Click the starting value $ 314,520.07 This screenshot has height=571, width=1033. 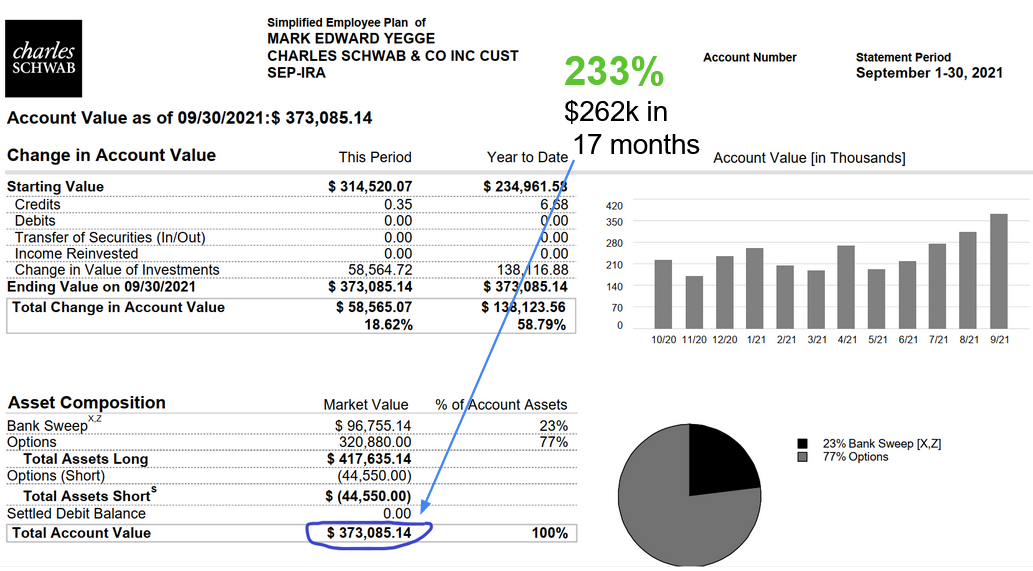click(x=370, y=187)
